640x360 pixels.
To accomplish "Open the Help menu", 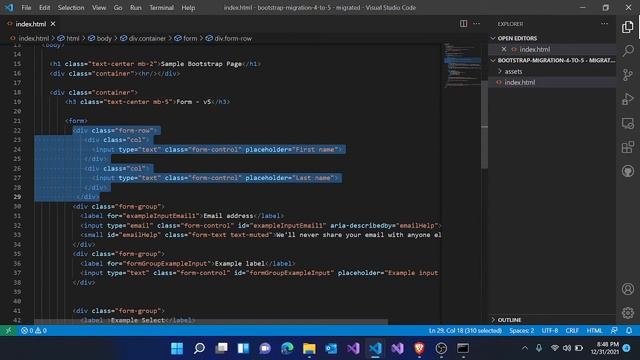I will click(x=188, y=7).
